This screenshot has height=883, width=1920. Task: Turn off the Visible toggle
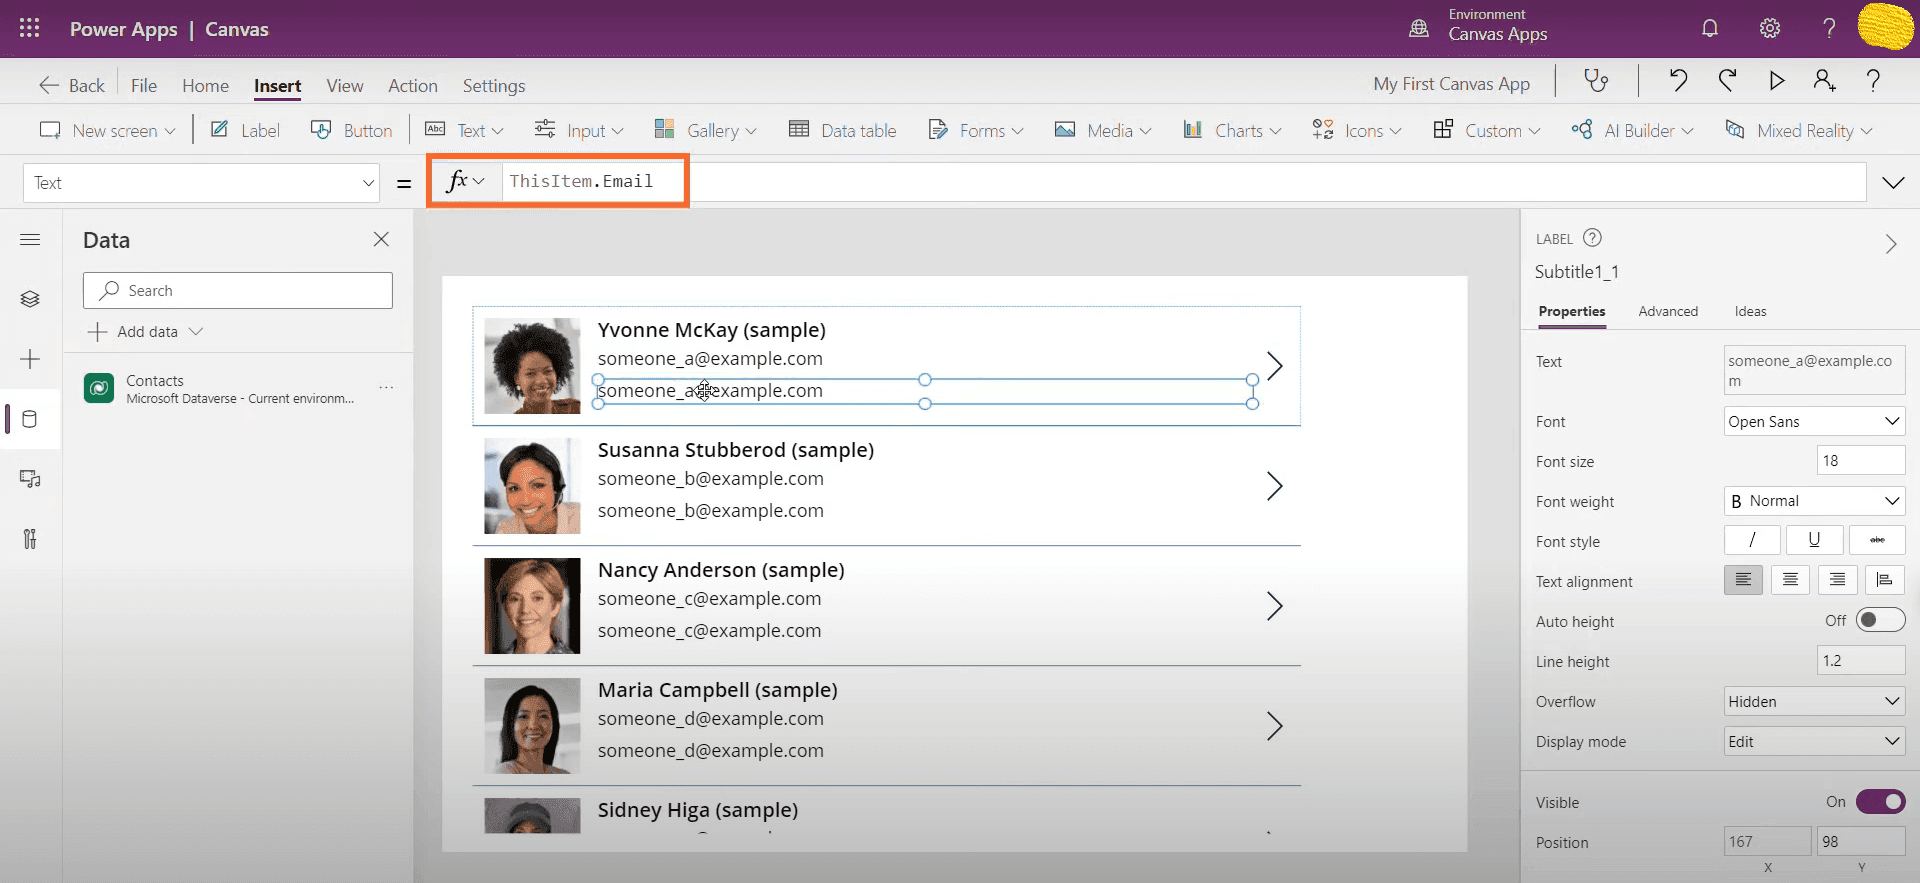point(1880,802)
